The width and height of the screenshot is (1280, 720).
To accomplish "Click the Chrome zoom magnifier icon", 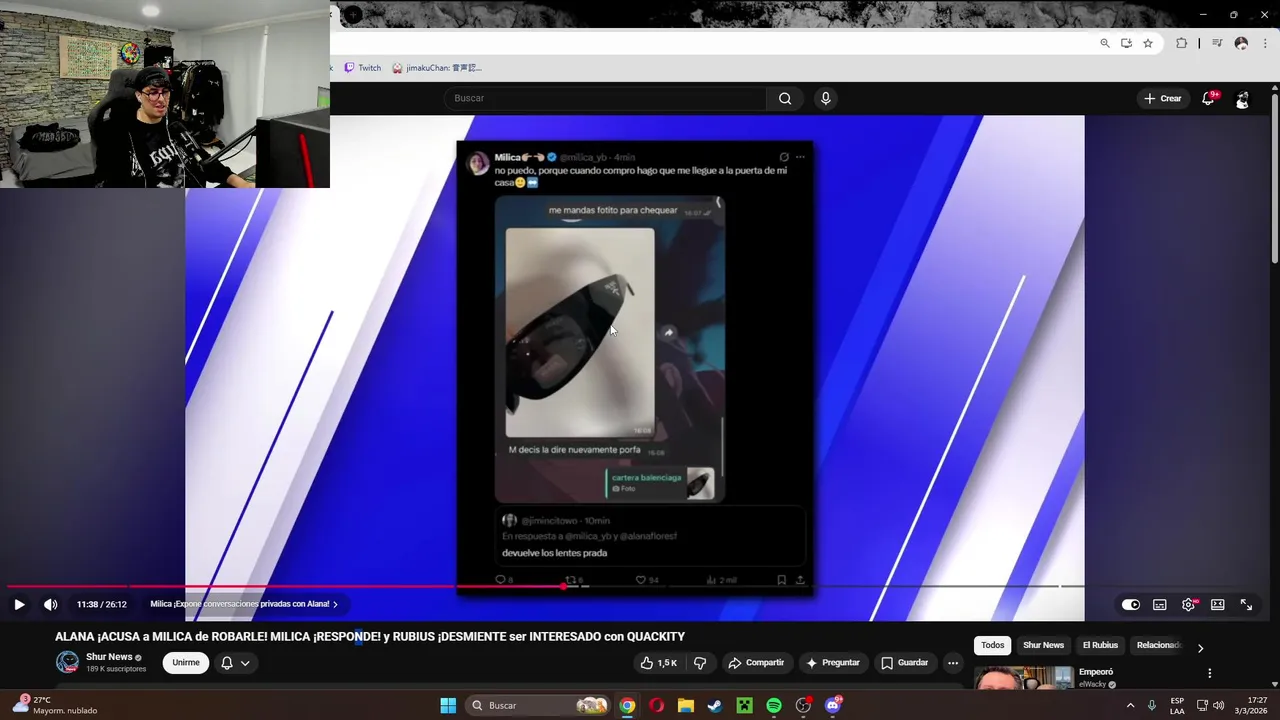I will click(1105, 43).
